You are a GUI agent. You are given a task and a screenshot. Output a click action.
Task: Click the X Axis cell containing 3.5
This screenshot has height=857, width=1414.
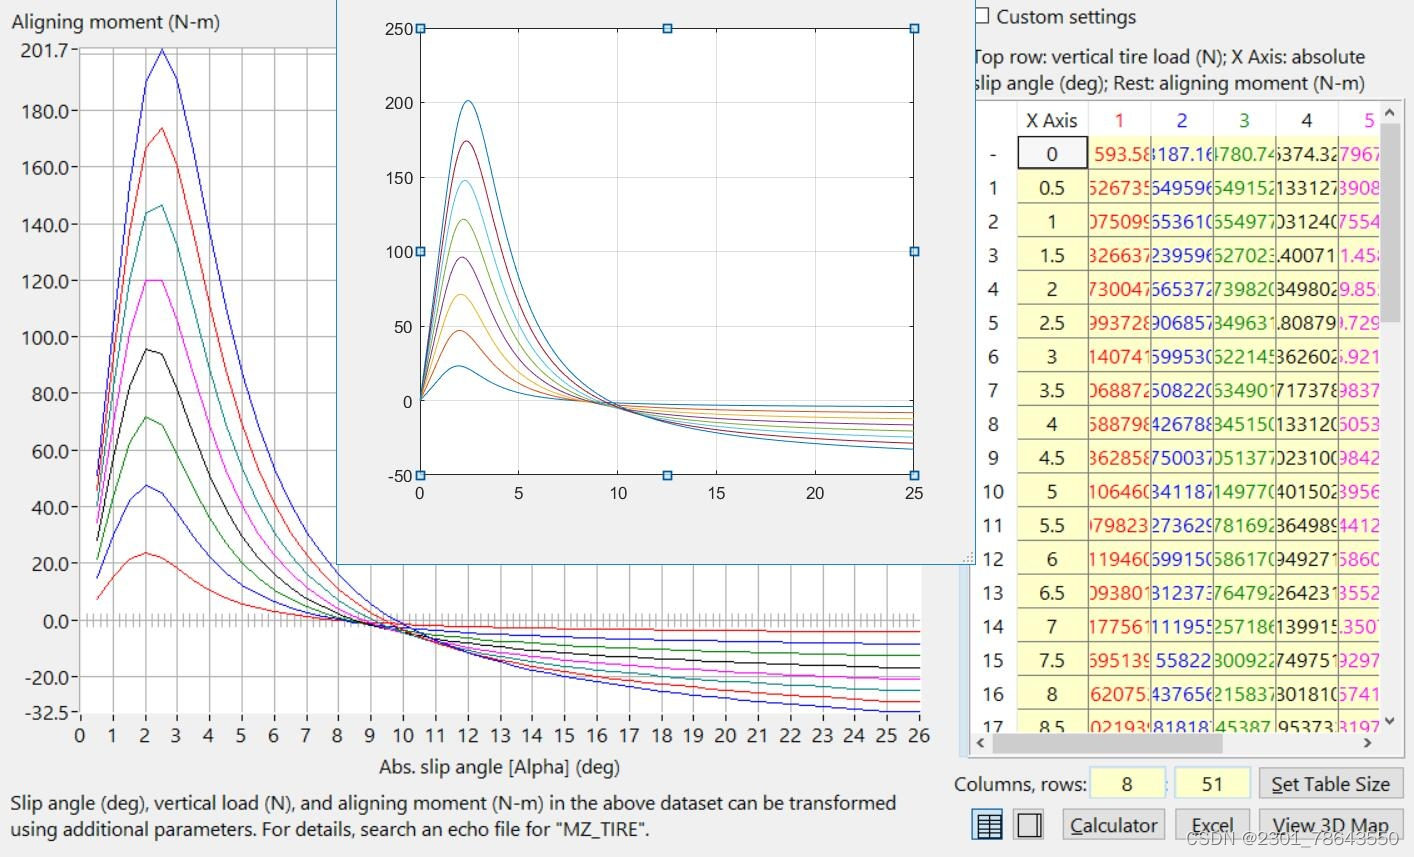click(x=1052, y=390)
